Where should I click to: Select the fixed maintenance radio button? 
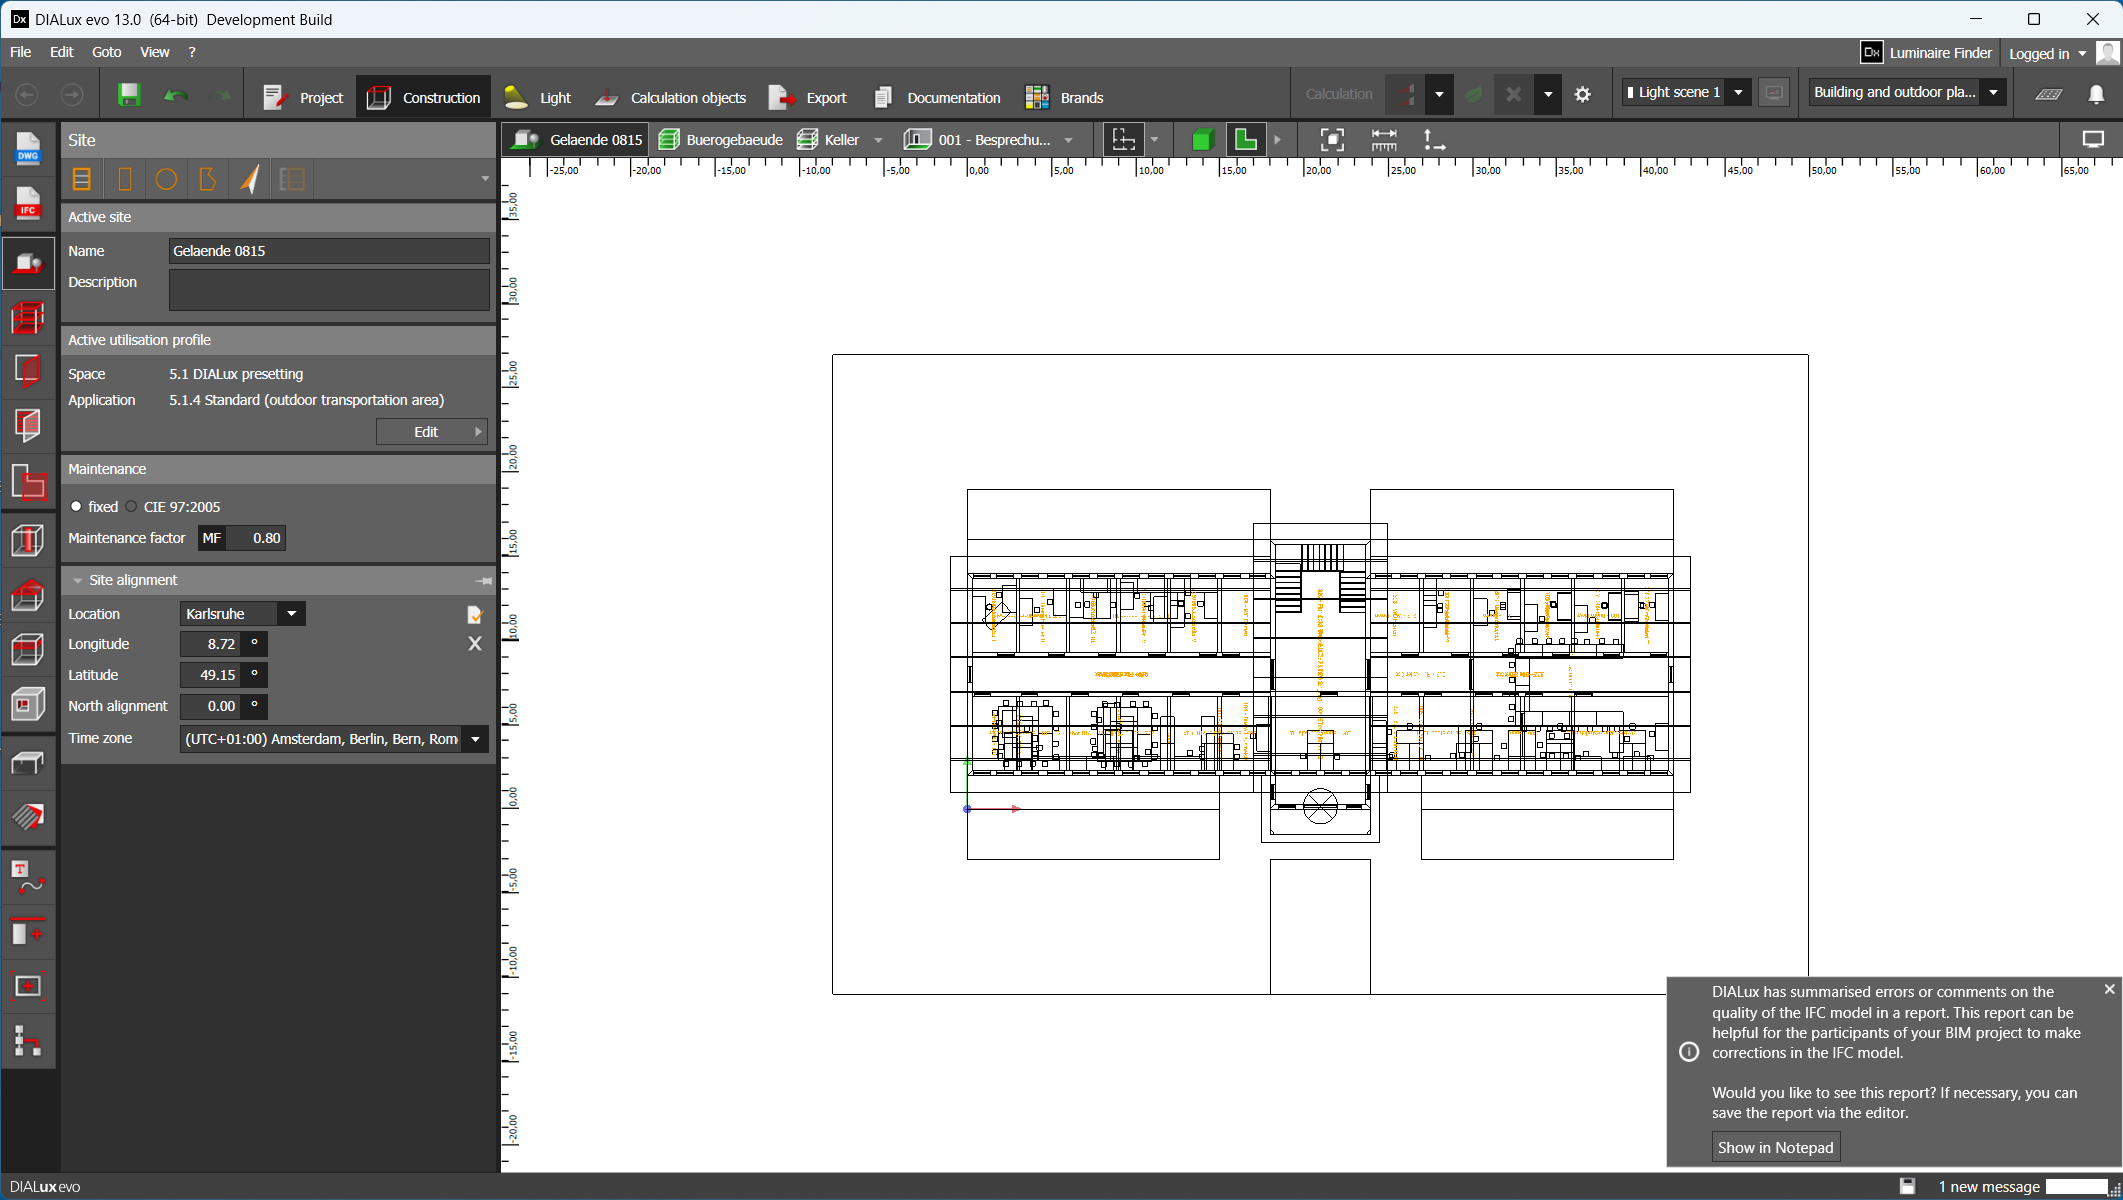click(x=76, y=507)
